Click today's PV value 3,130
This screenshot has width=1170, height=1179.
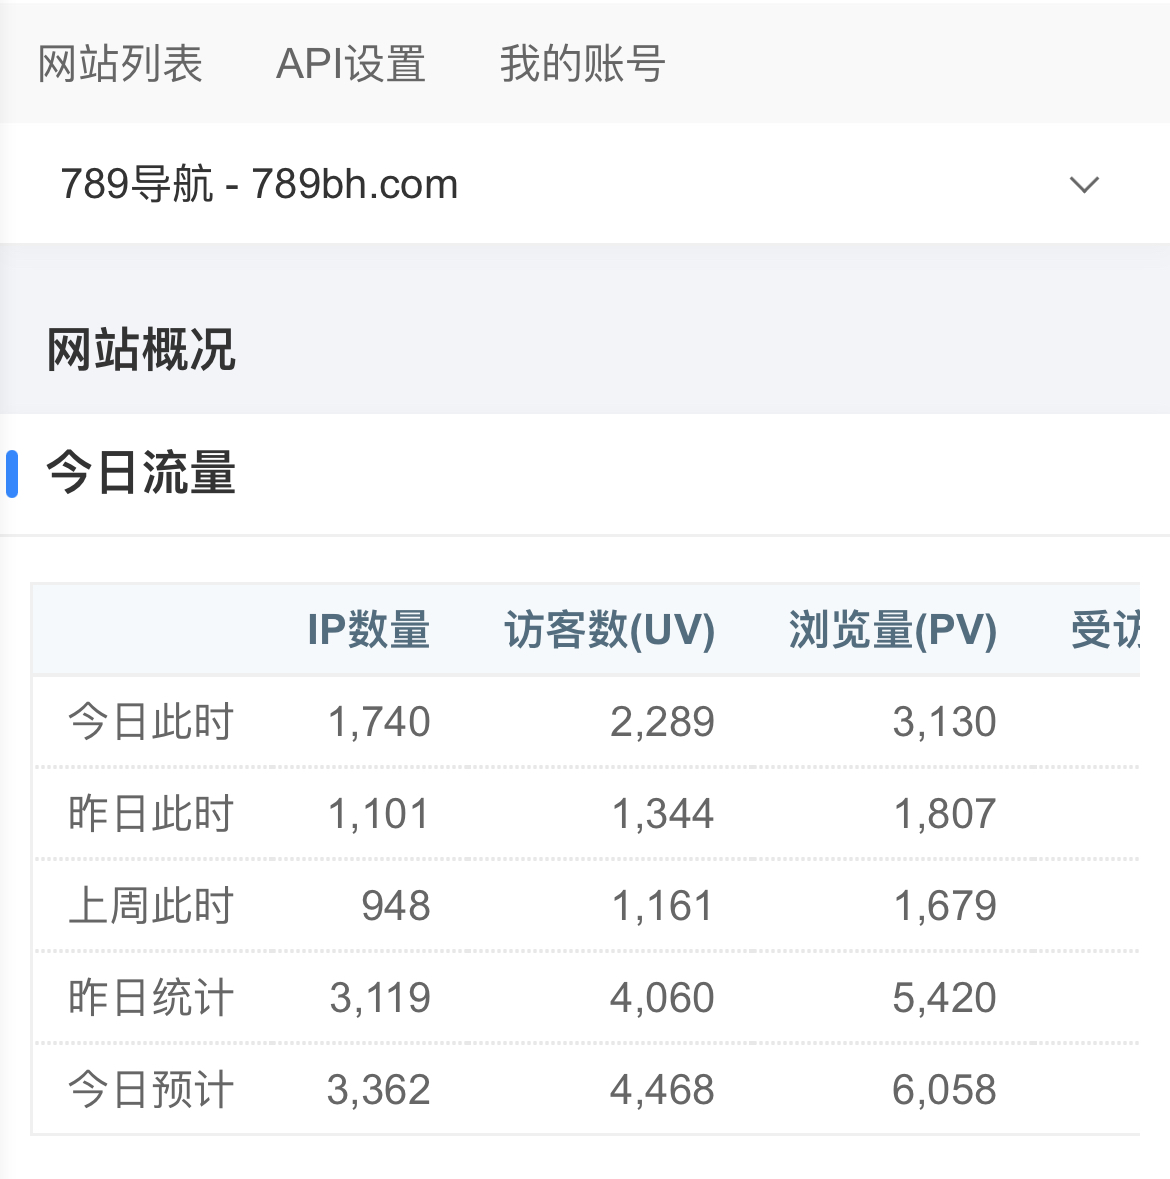coord(944,722)
